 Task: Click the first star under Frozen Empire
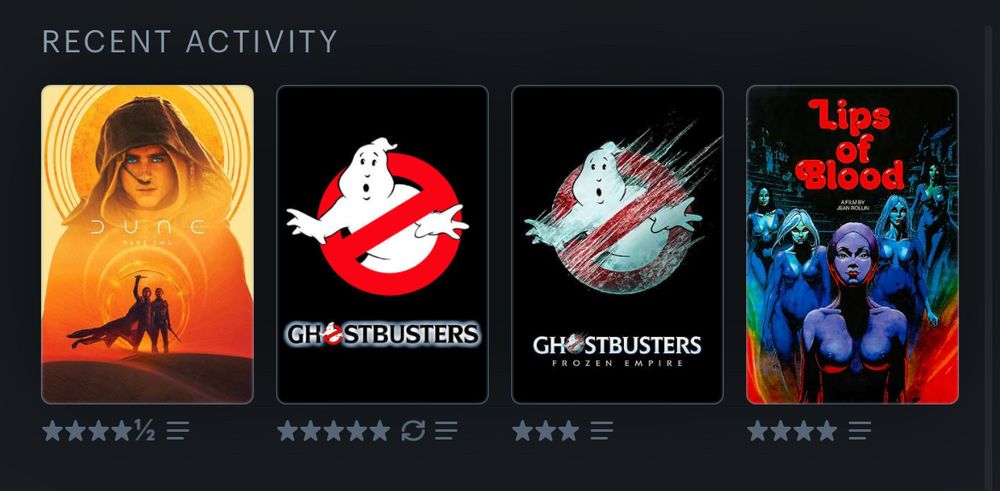522,431
